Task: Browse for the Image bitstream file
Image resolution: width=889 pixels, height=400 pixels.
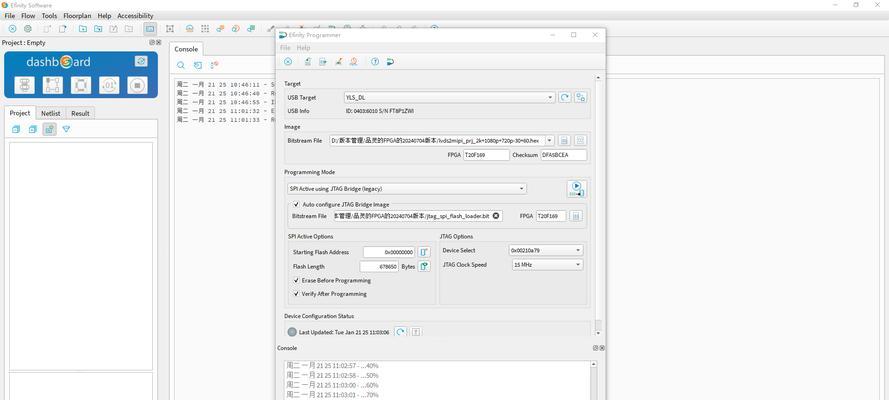Action: pos(565,140)
